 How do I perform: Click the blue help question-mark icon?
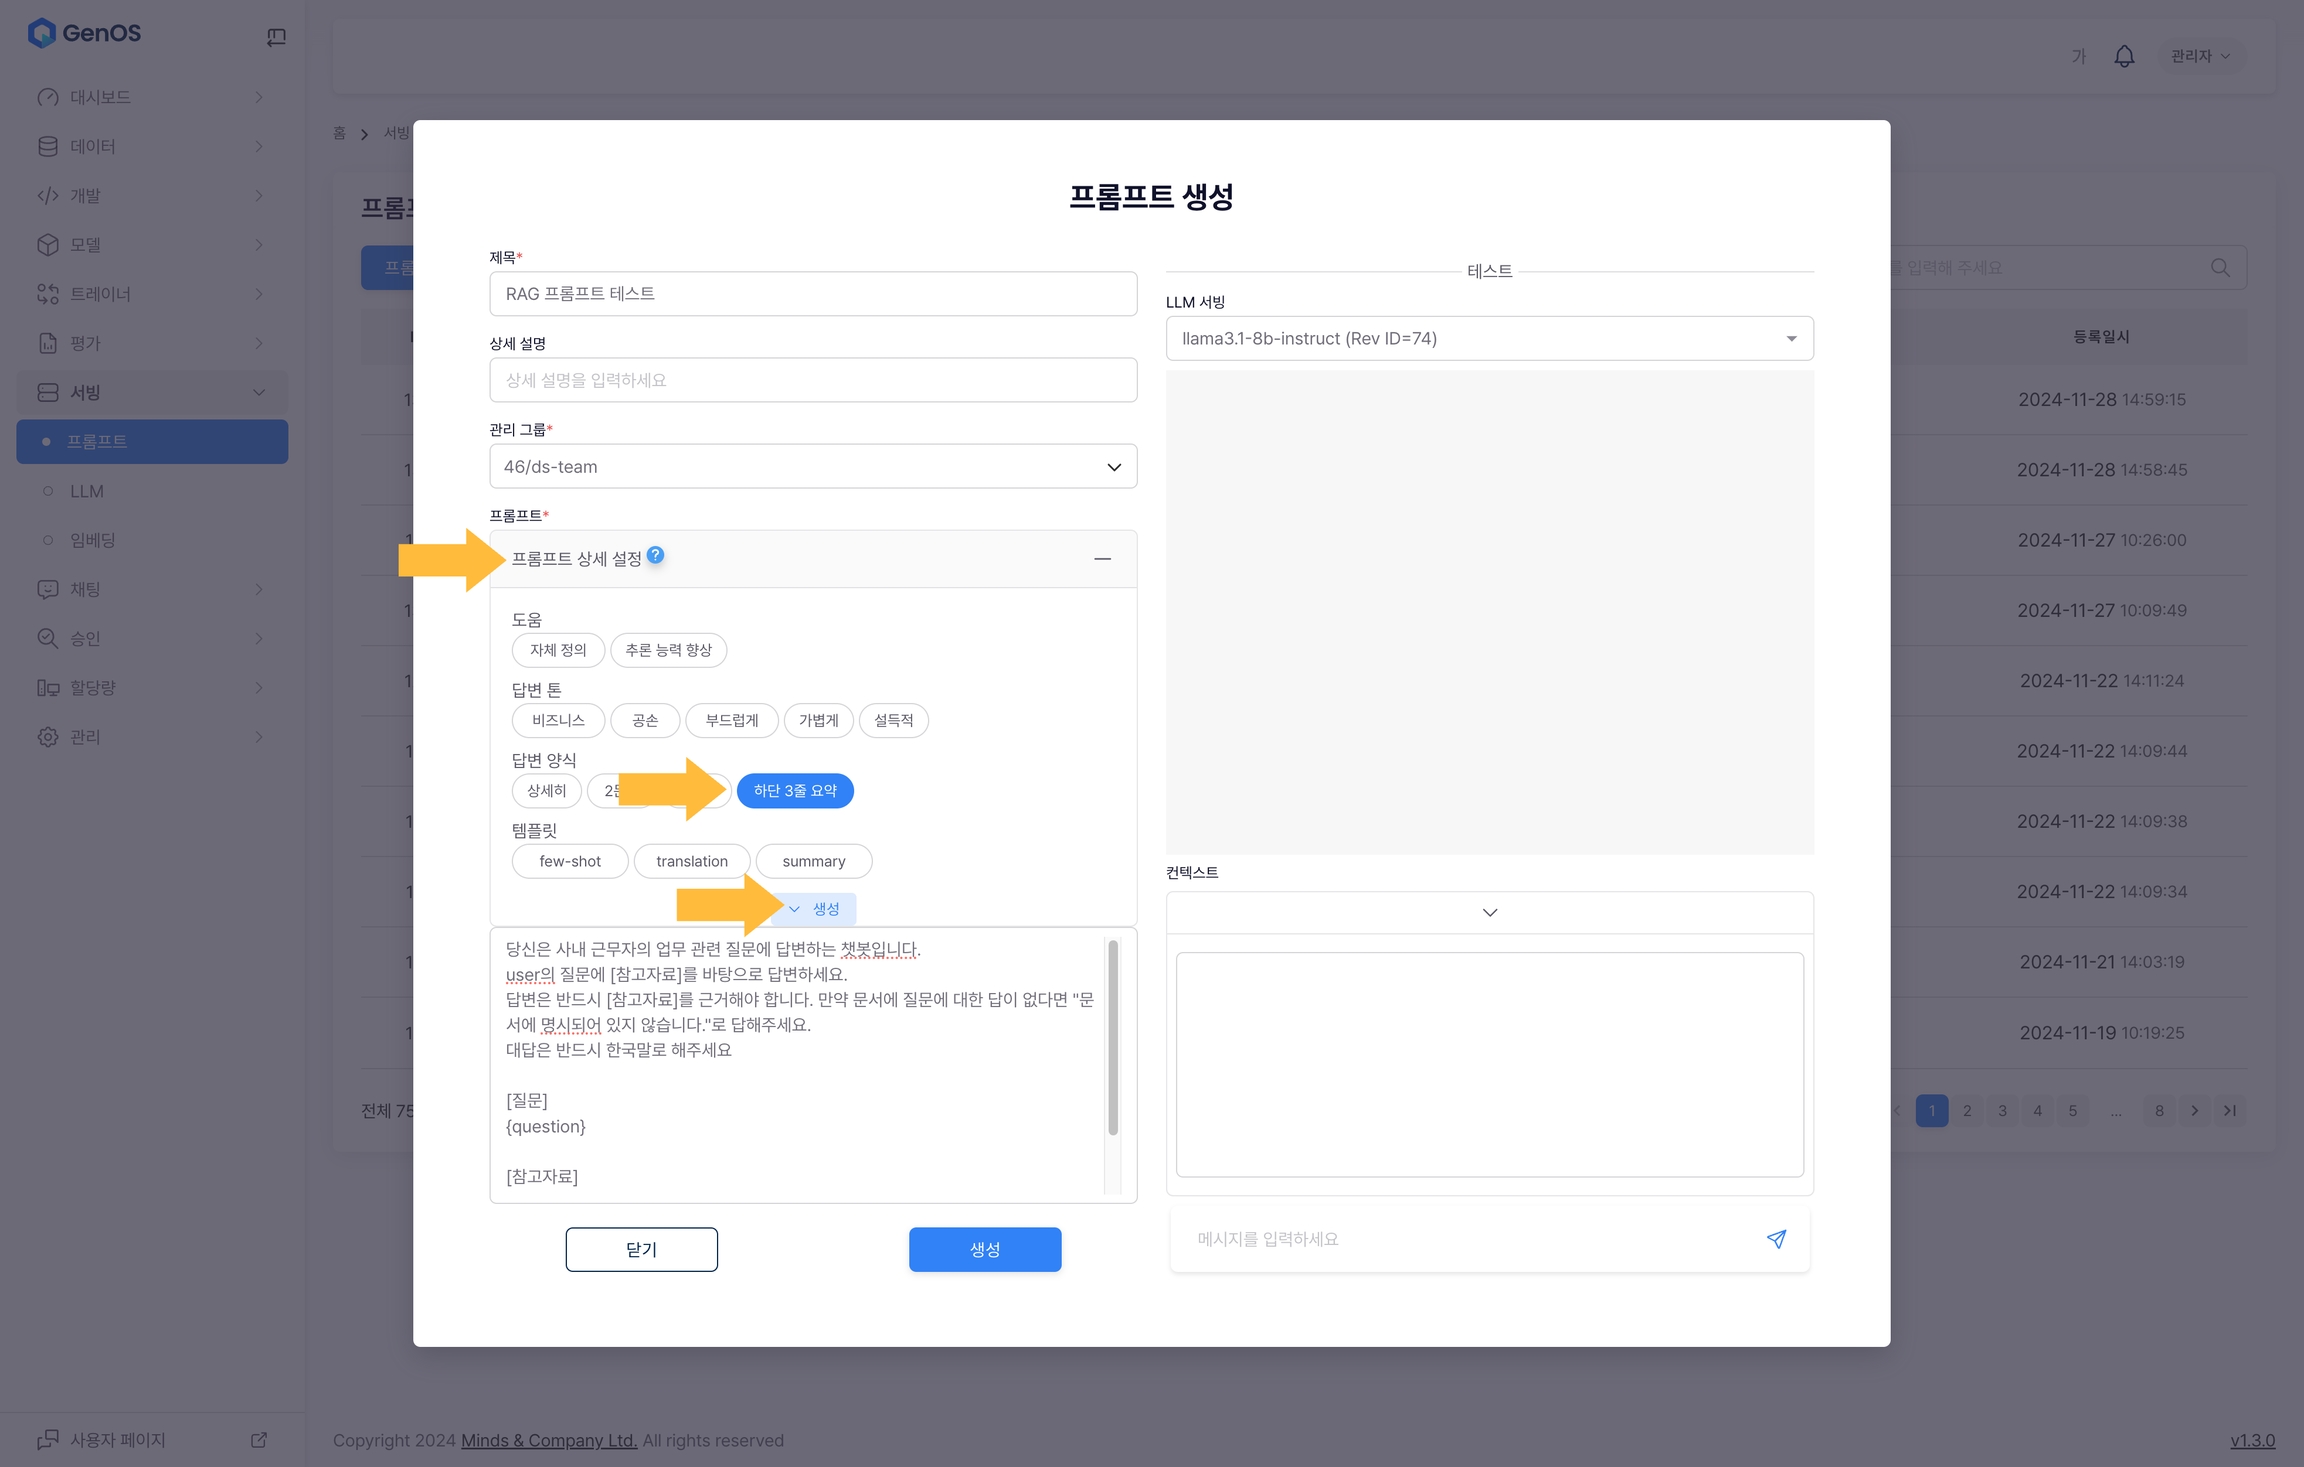[655, 555]
